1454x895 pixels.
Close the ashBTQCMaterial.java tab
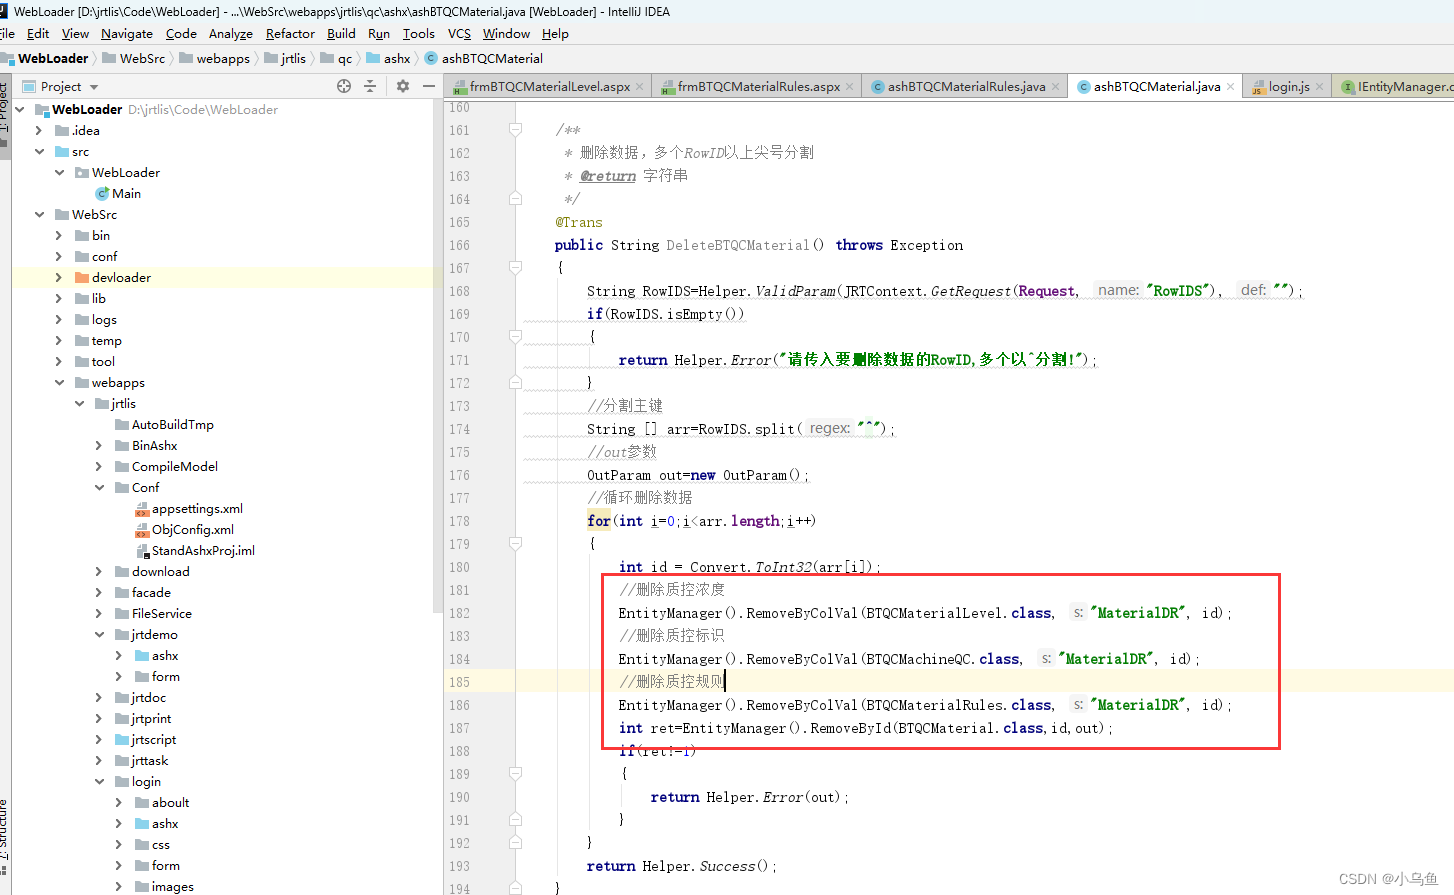pyautogui.click(x=1230, y=87)
